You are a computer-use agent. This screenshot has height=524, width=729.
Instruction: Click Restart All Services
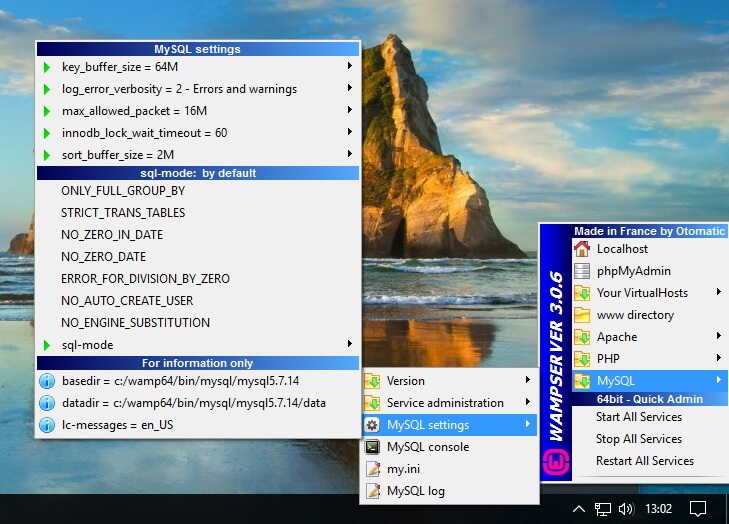645,461
